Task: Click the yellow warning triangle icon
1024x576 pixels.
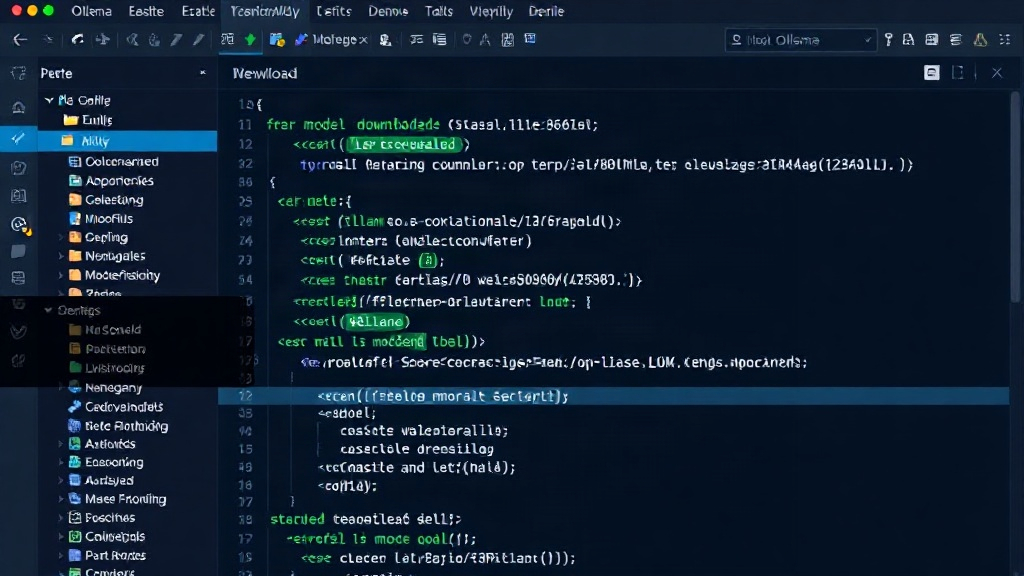Action: [x=980, y=40]
